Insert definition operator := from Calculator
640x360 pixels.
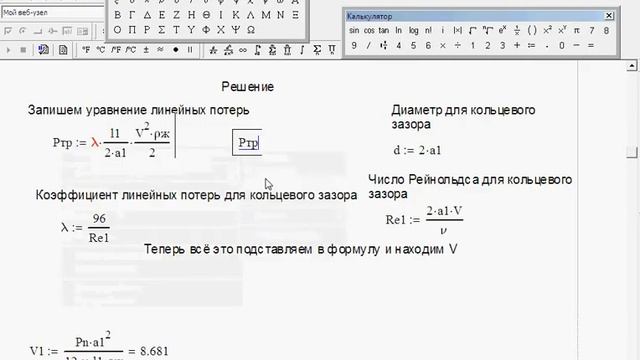point(531,46)
